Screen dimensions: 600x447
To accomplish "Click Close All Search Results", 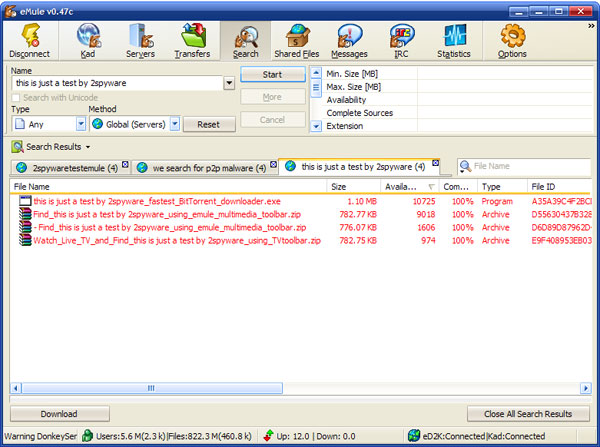I will (x=528, y=414).
